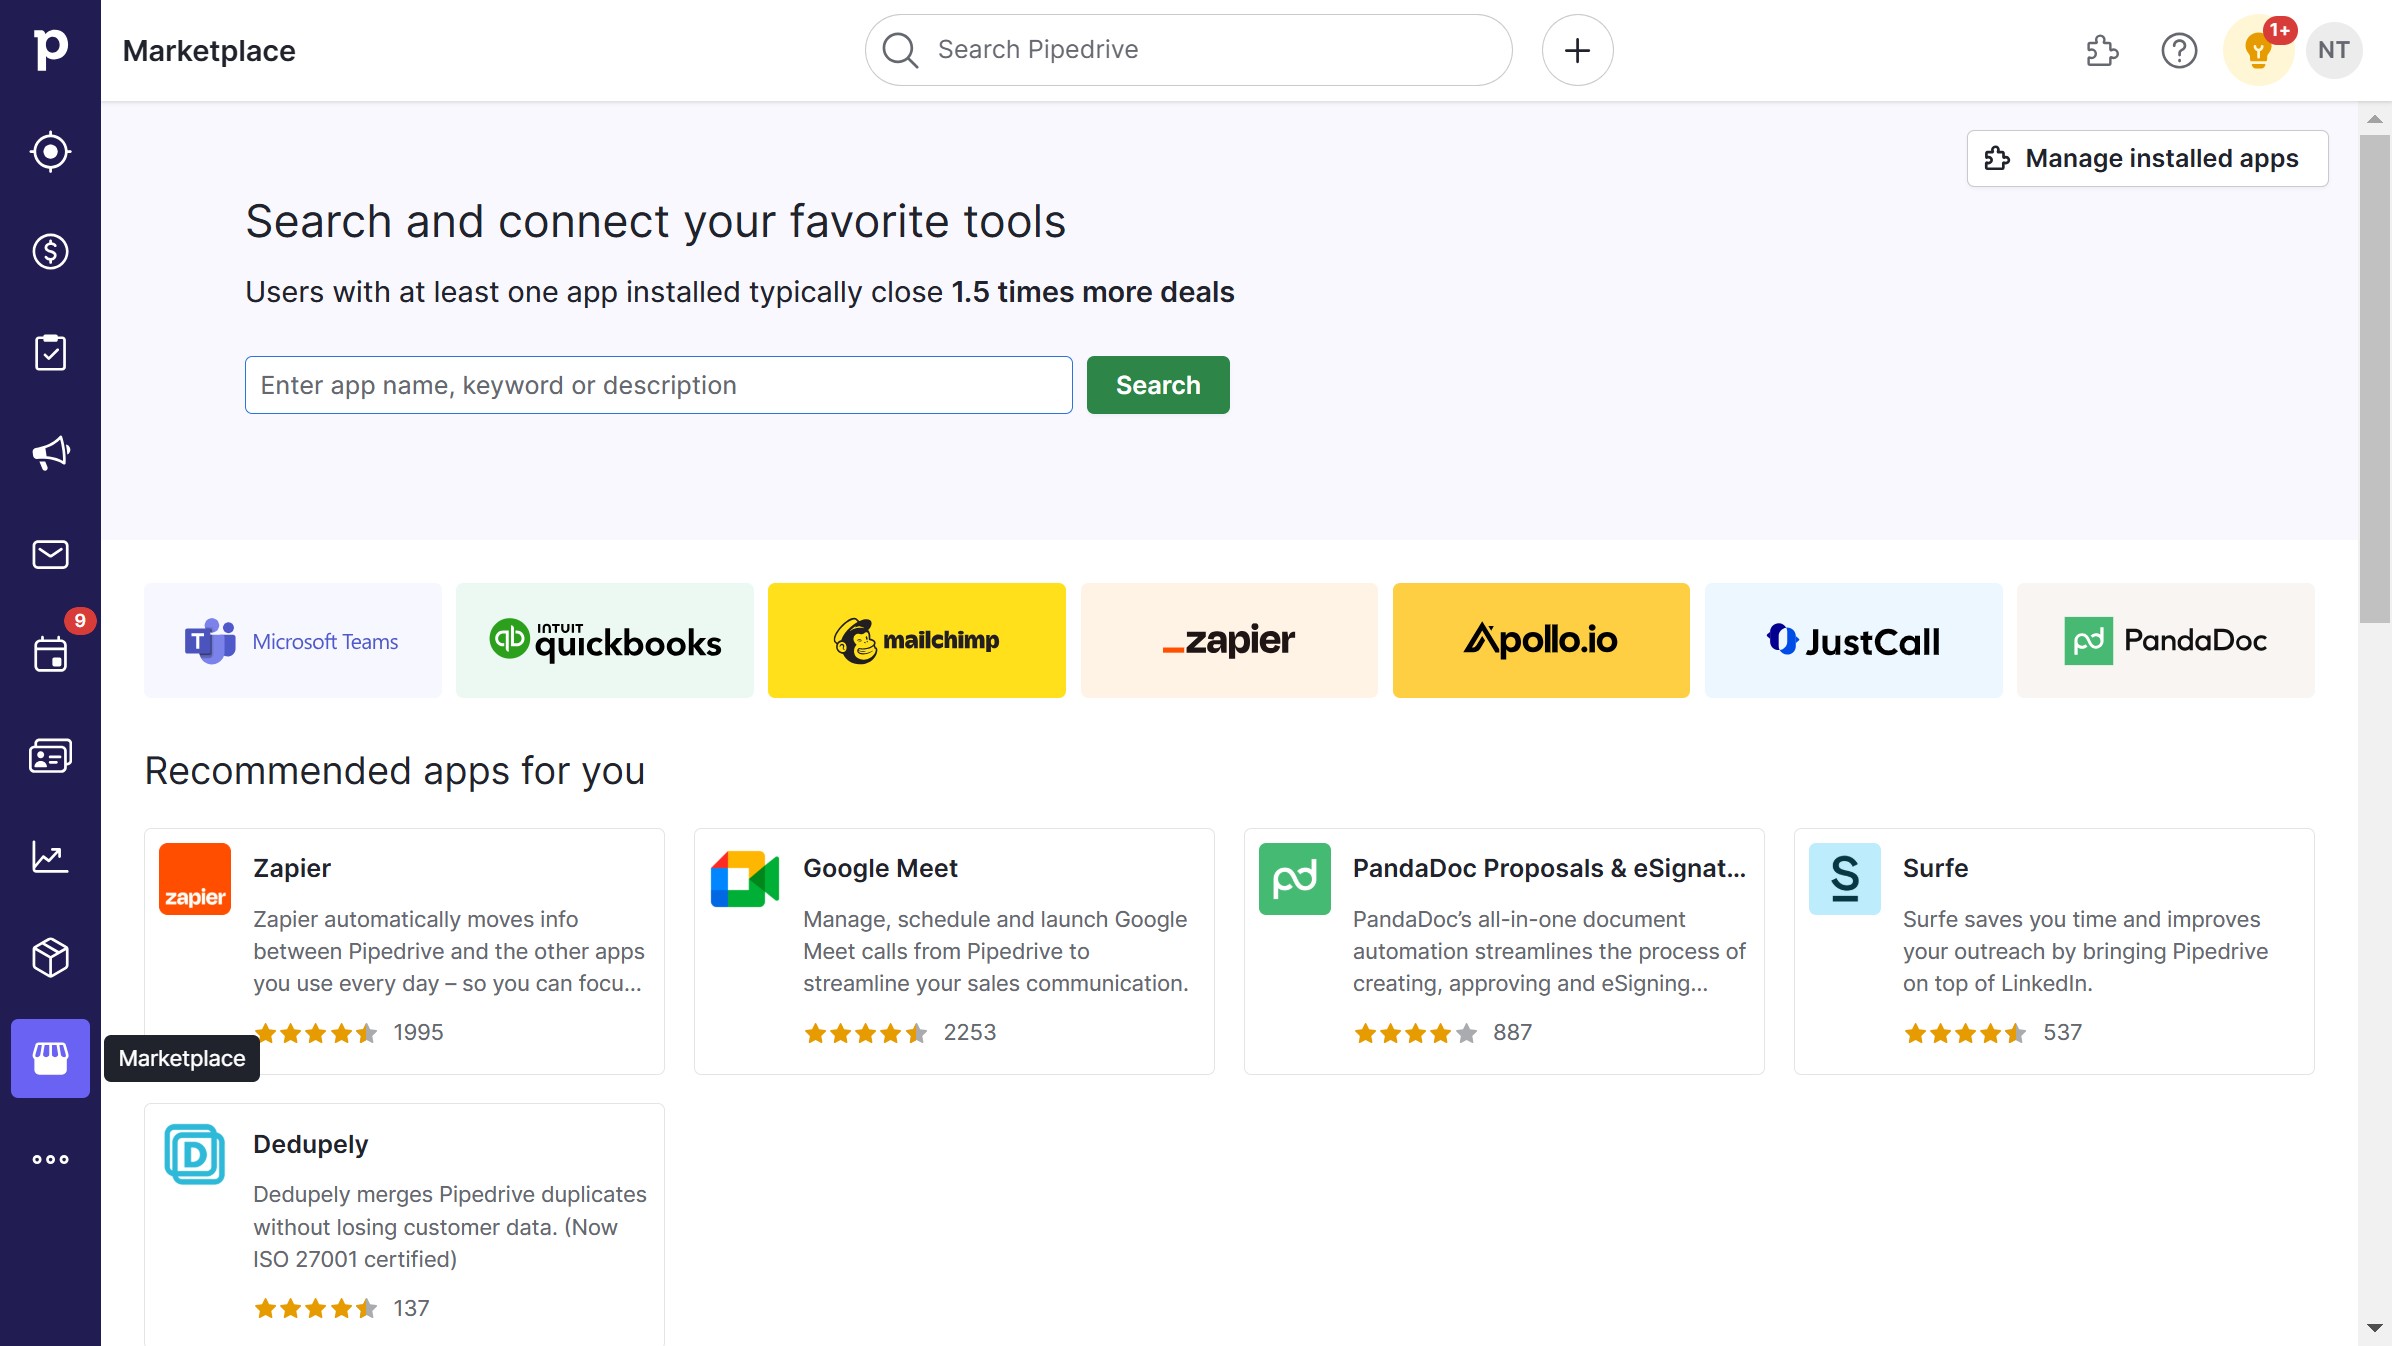2392x1346 pixels.
Task: Click the puzzle piece apps icon in header
Action: coord(2102,50)
